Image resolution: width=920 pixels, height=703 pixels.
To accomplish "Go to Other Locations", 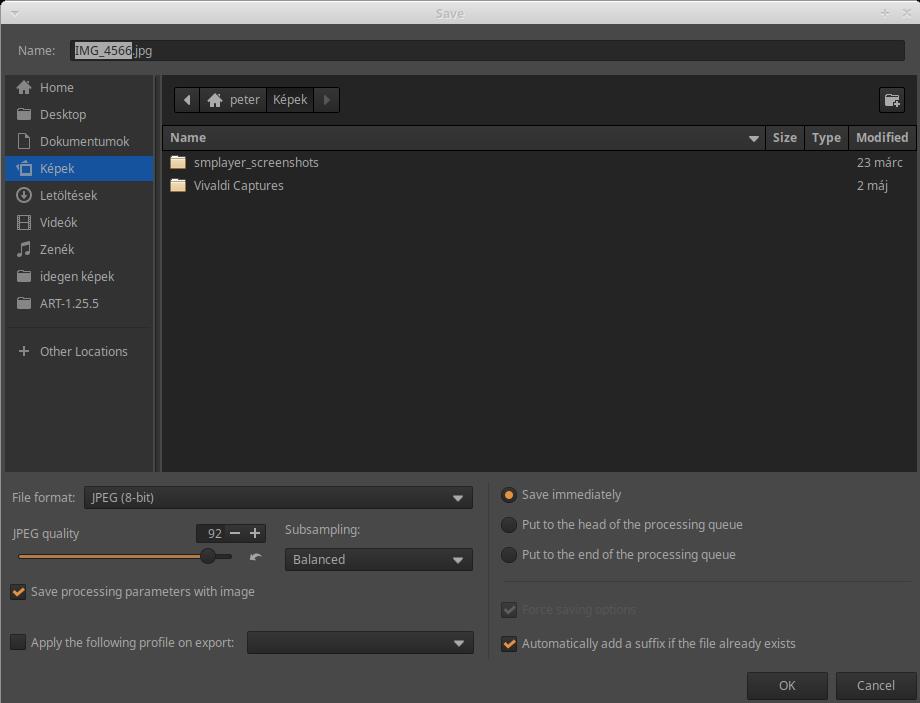I will (83, 351).
